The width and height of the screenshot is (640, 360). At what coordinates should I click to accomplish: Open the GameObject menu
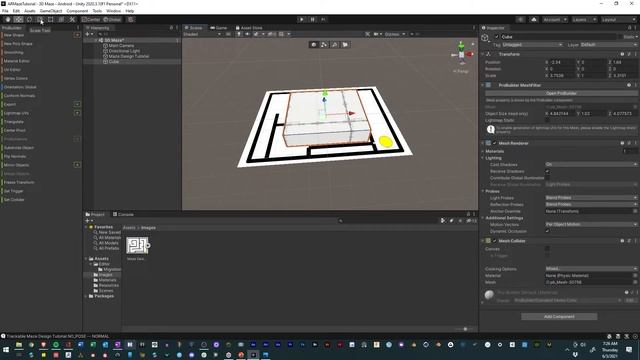[x=51, y=11]
